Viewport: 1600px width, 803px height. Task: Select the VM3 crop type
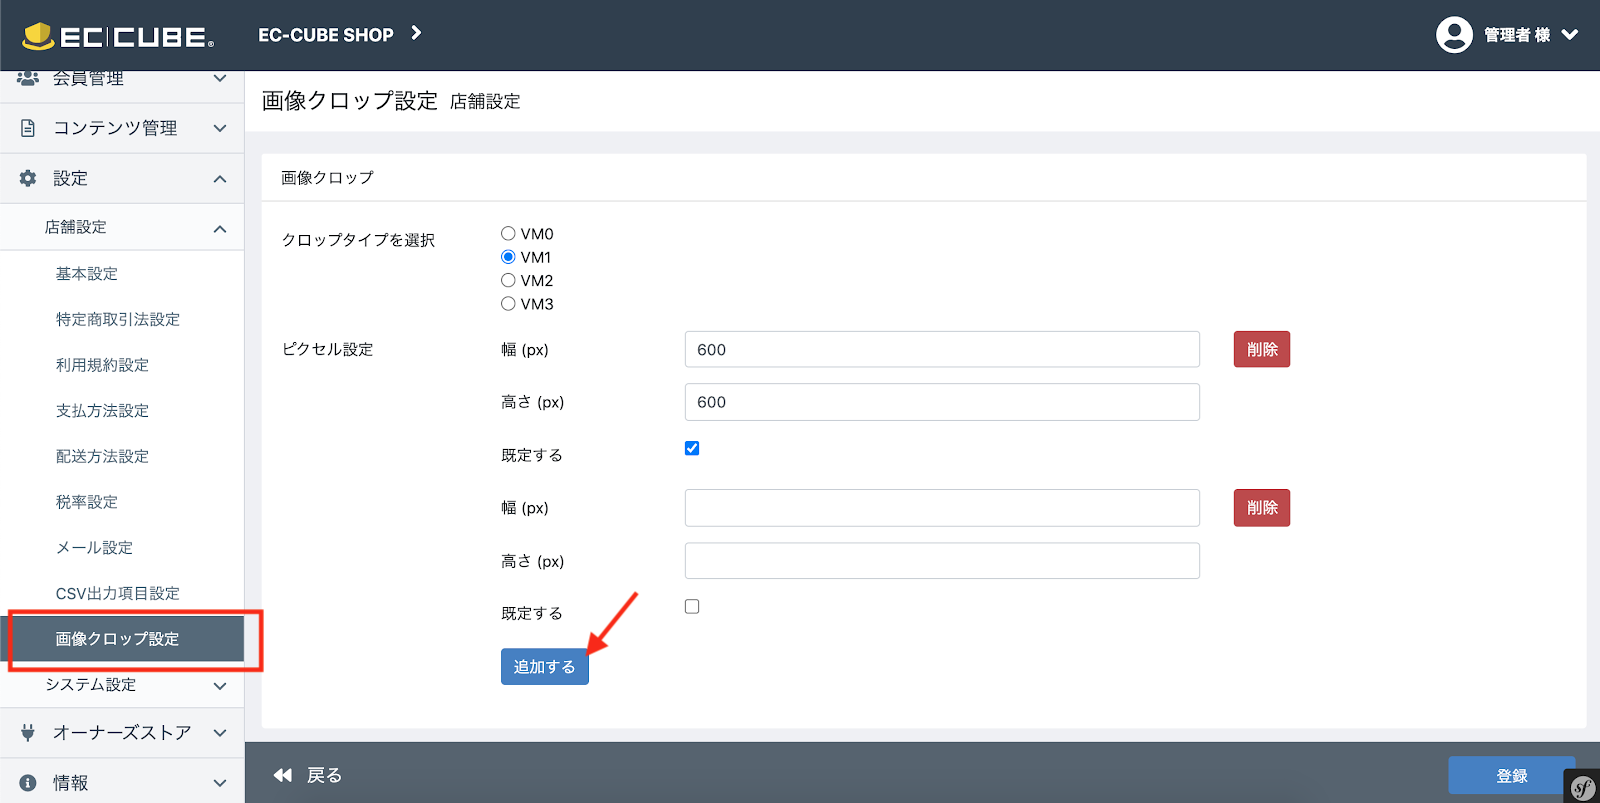point(508,304)
